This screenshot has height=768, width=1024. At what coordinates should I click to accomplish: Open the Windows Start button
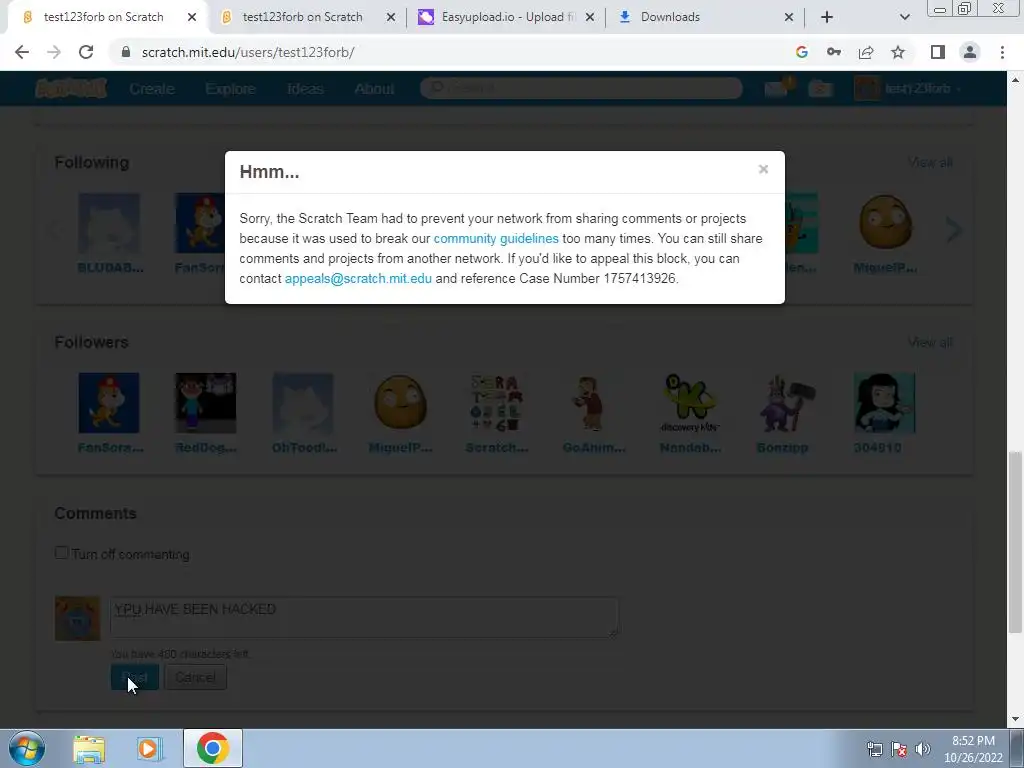[x=27, y=748]
